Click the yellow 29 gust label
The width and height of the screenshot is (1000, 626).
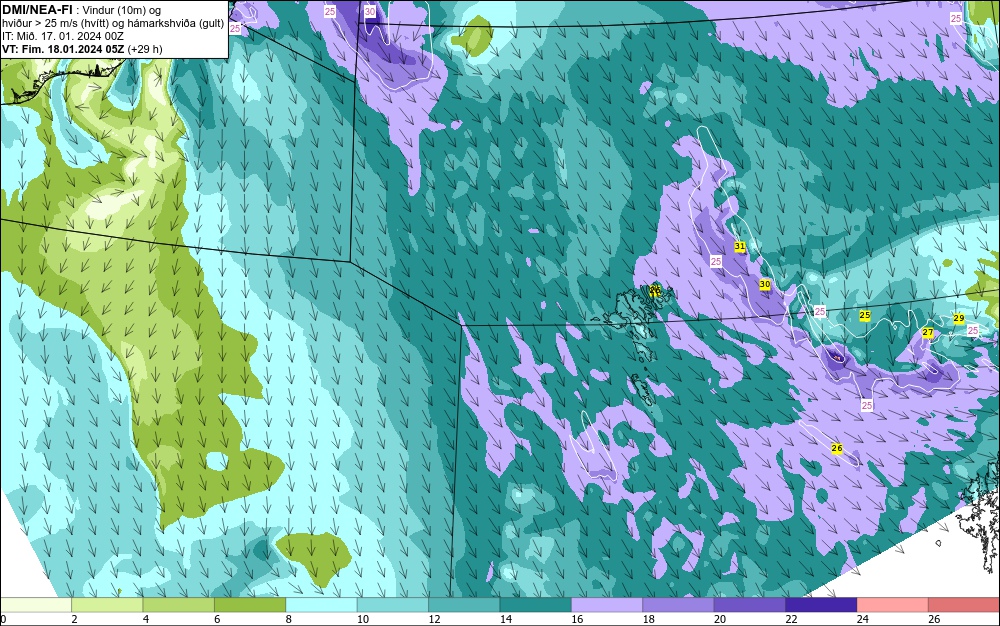click(959, 318)
